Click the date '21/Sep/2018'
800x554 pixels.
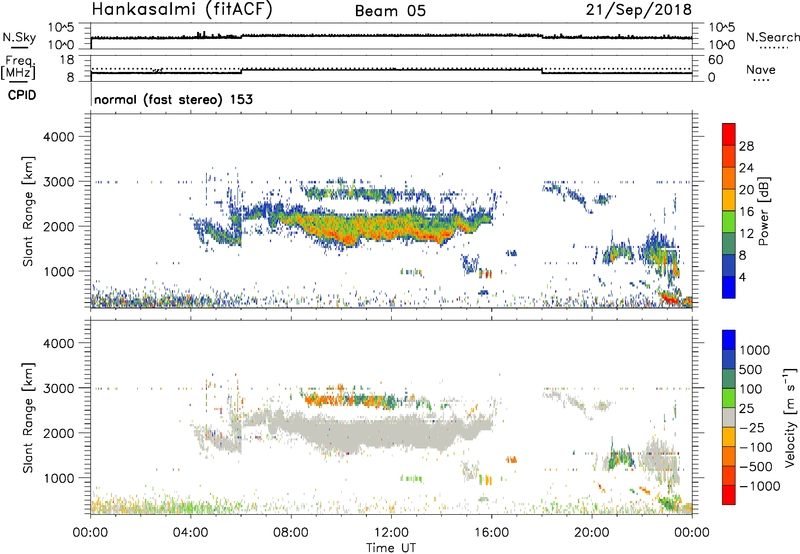coord(639,10)
